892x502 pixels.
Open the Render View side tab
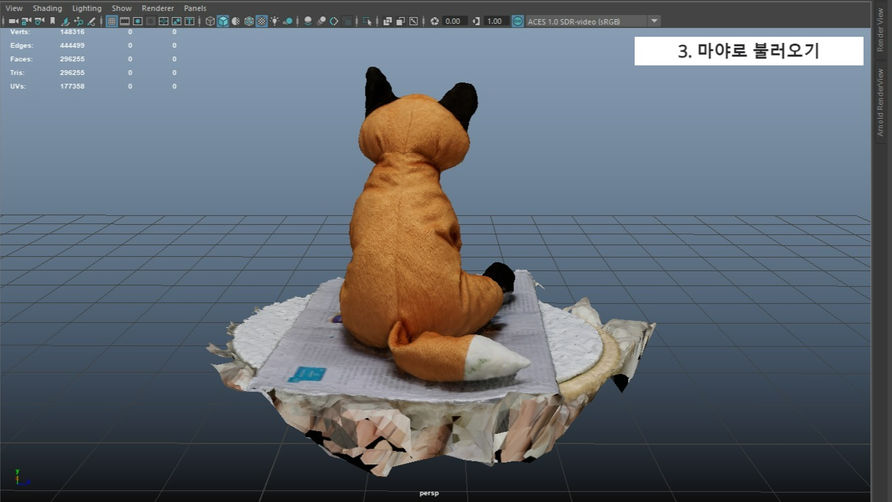(x=881, y=31)
